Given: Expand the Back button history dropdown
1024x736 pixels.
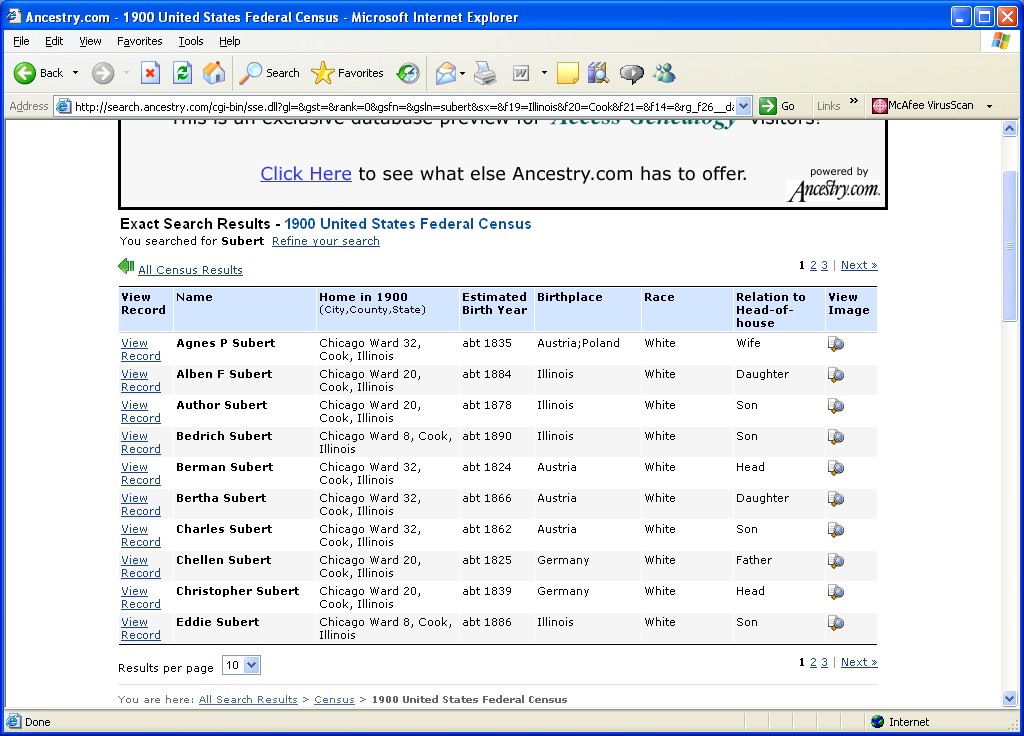Looking at the screenshot, I should pyautogui.click(x=75, y=73).
